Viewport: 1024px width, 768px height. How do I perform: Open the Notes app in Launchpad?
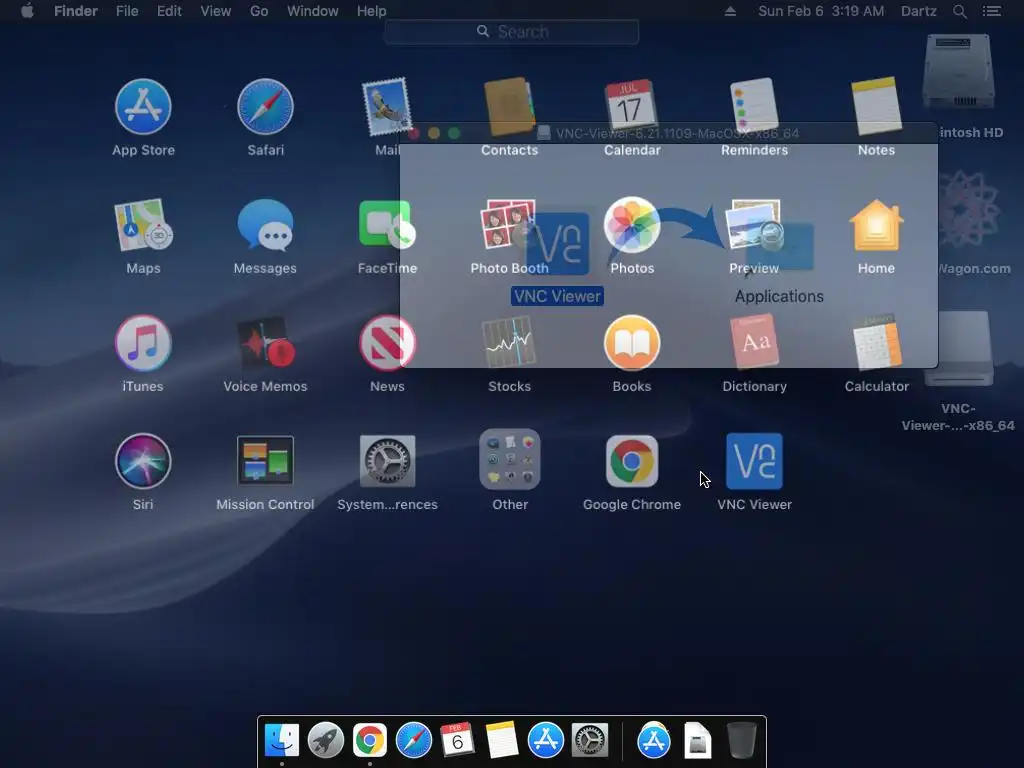coord(876,106)
